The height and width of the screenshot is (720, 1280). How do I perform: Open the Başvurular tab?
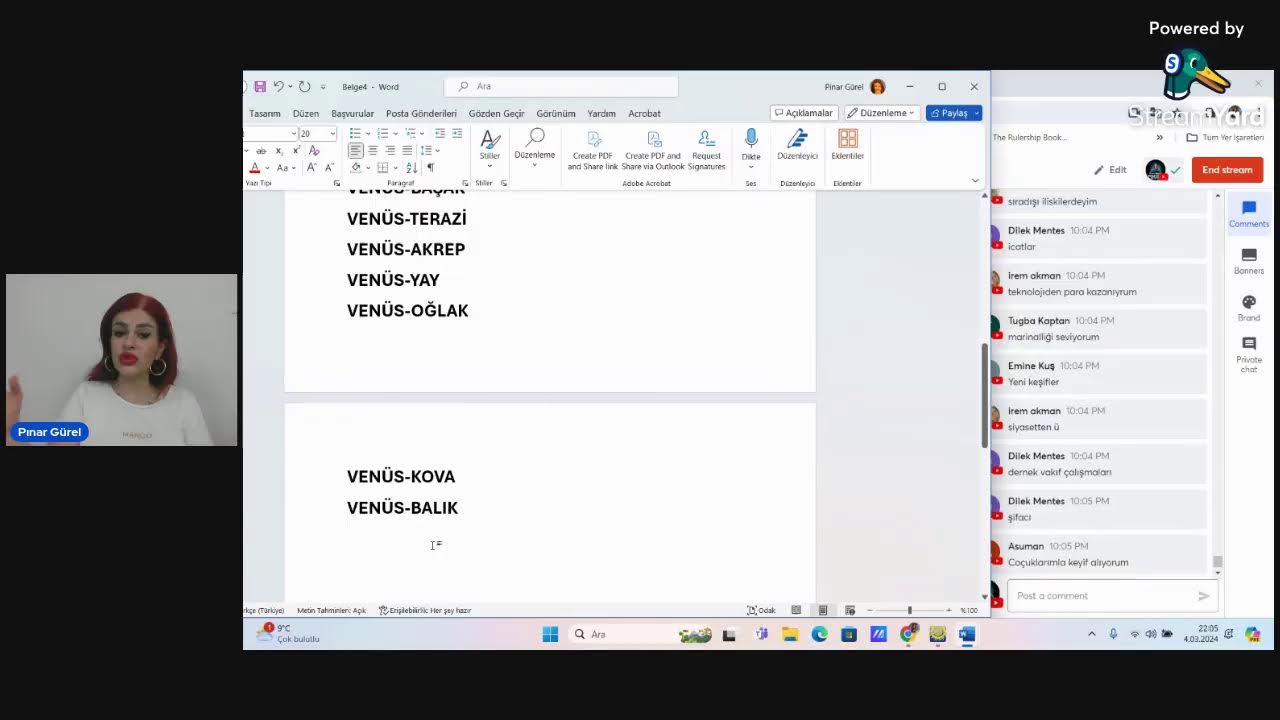pyautogui.click(x=353, y=113)
